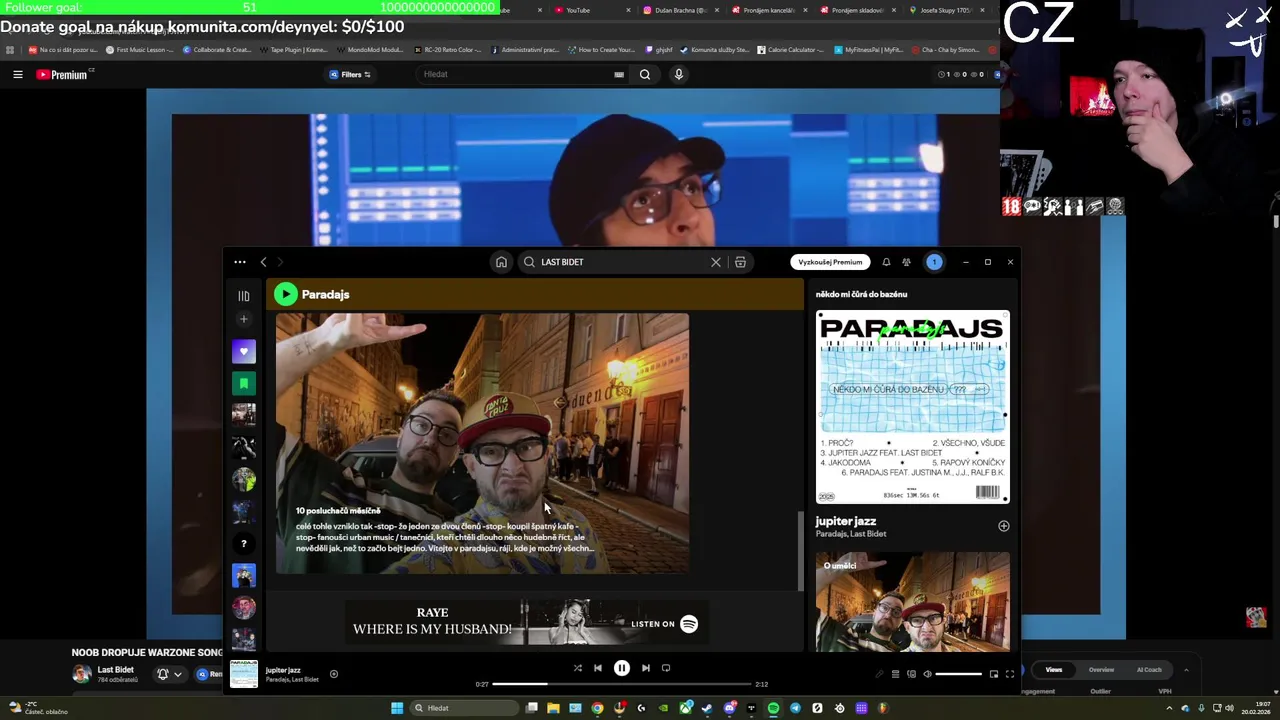Open Spotify miniplayer

[x=994, y=674]
